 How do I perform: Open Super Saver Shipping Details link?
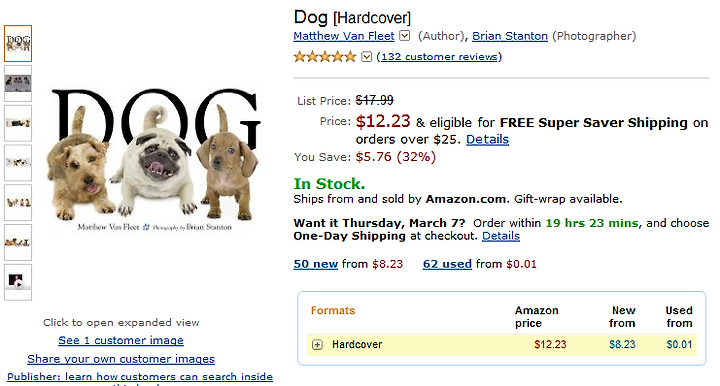pyautogui.click(x=487, y=140)
